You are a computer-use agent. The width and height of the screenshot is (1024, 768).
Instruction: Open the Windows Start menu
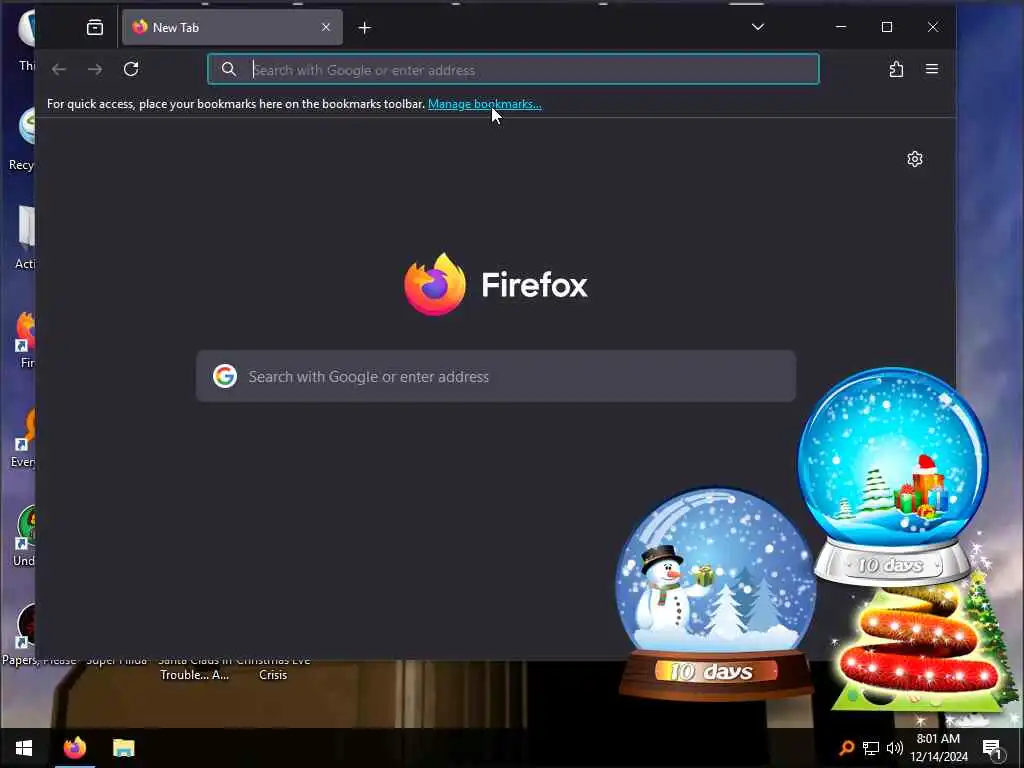(24, 748)
